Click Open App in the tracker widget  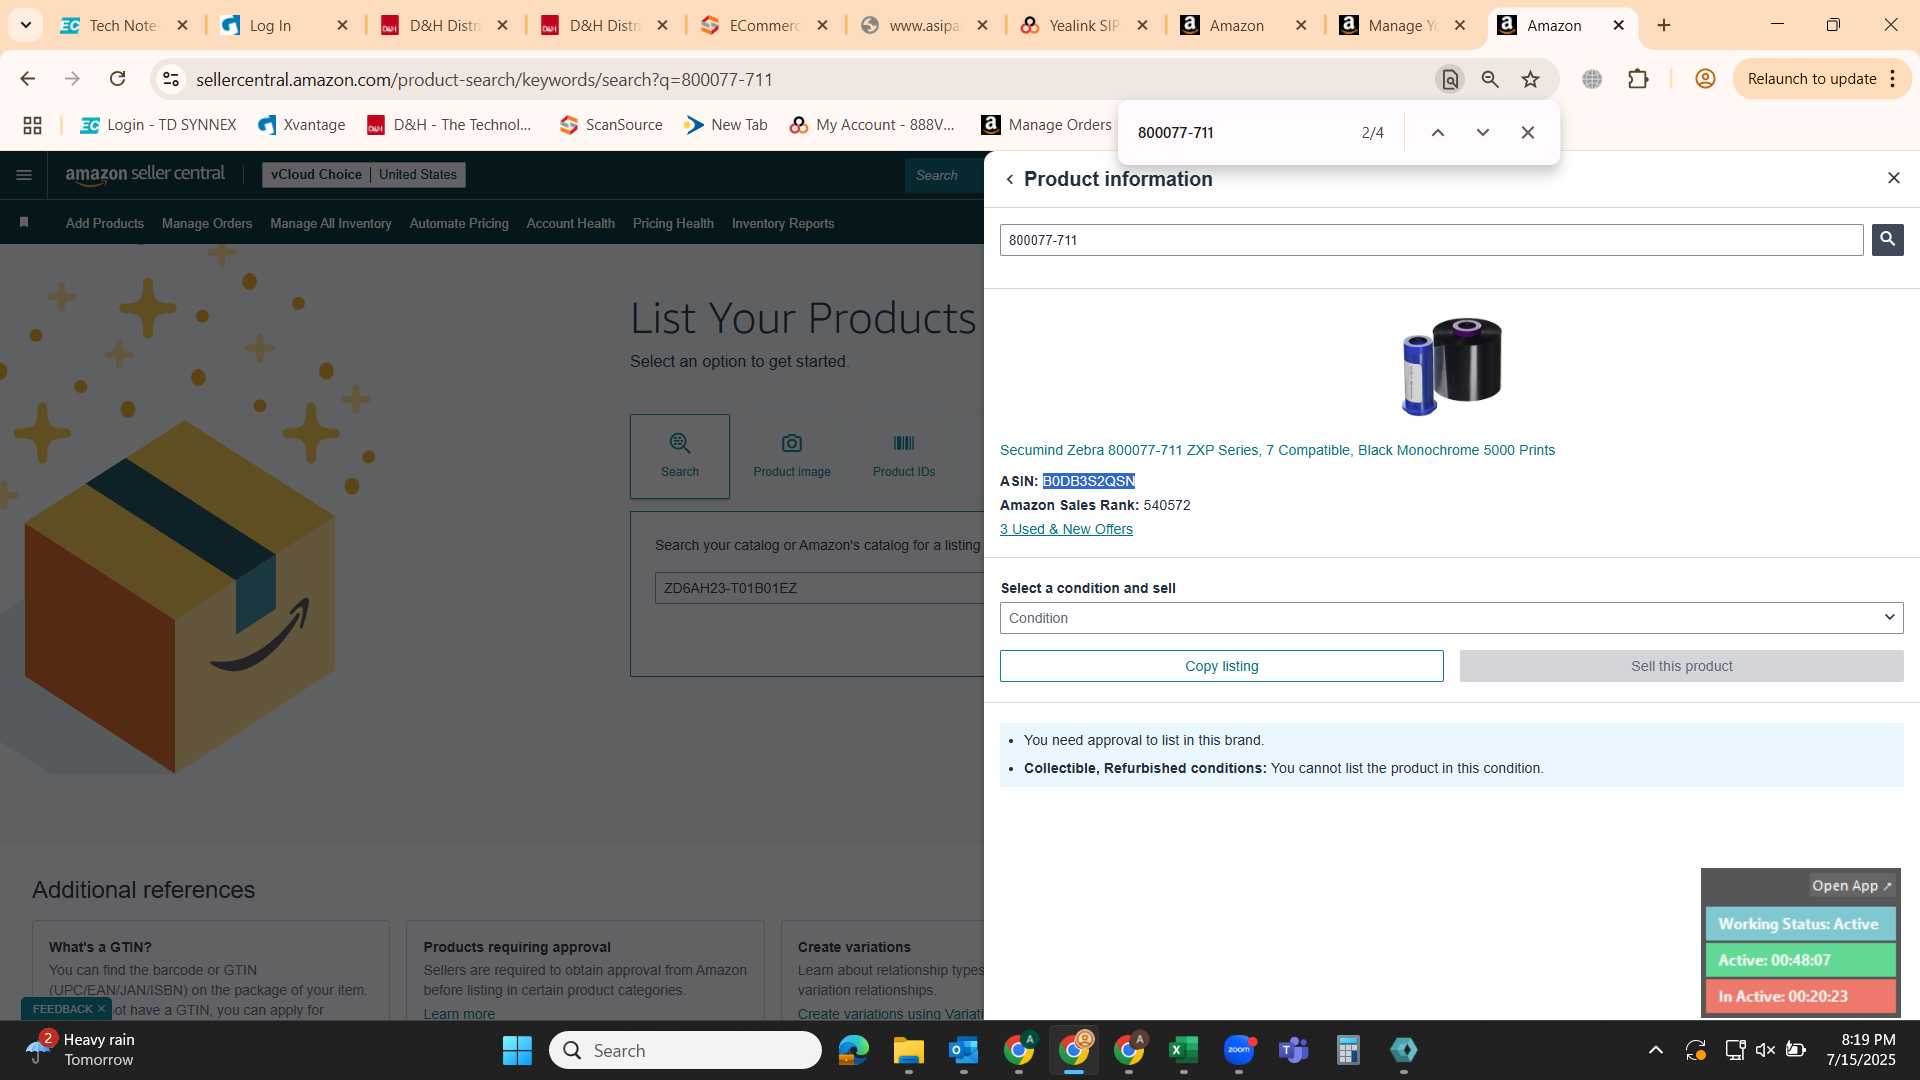click(1851, 885)
